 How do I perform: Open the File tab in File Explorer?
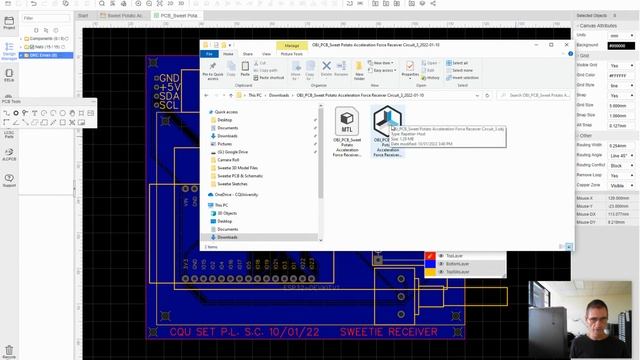[209, 54]
